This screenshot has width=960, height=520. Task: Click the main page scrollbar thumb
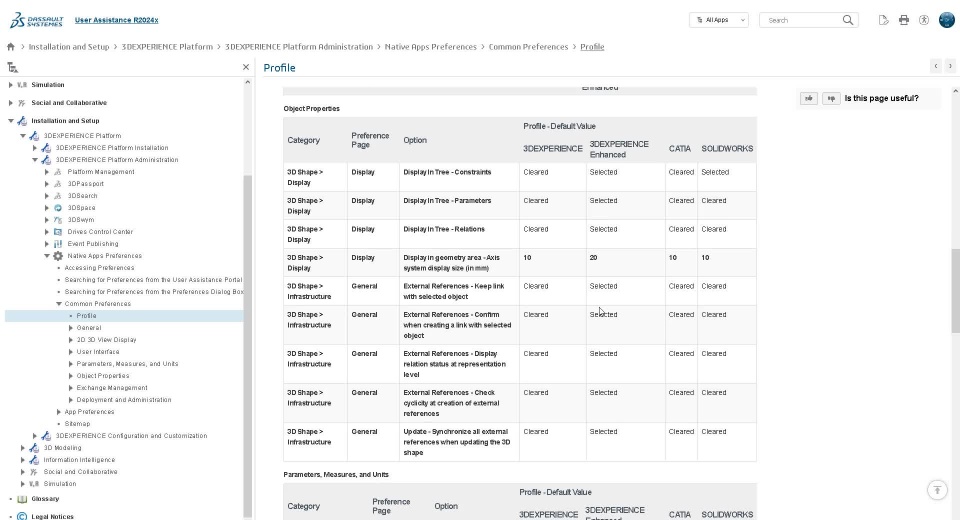(955, 291)
